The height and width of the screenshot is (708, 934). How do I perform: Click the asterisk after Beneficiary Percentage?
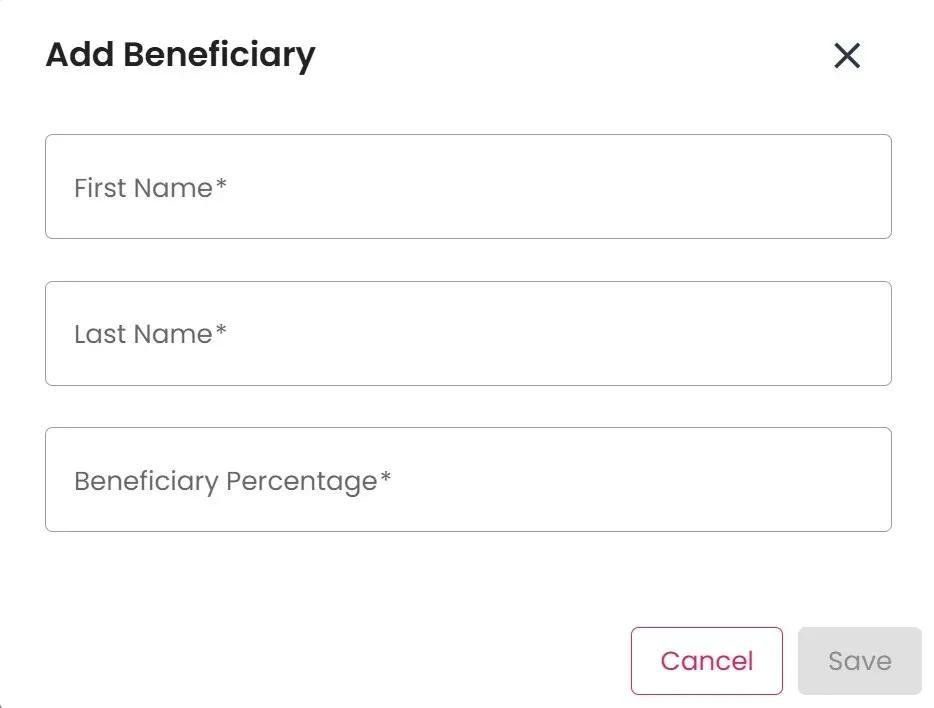385,478
